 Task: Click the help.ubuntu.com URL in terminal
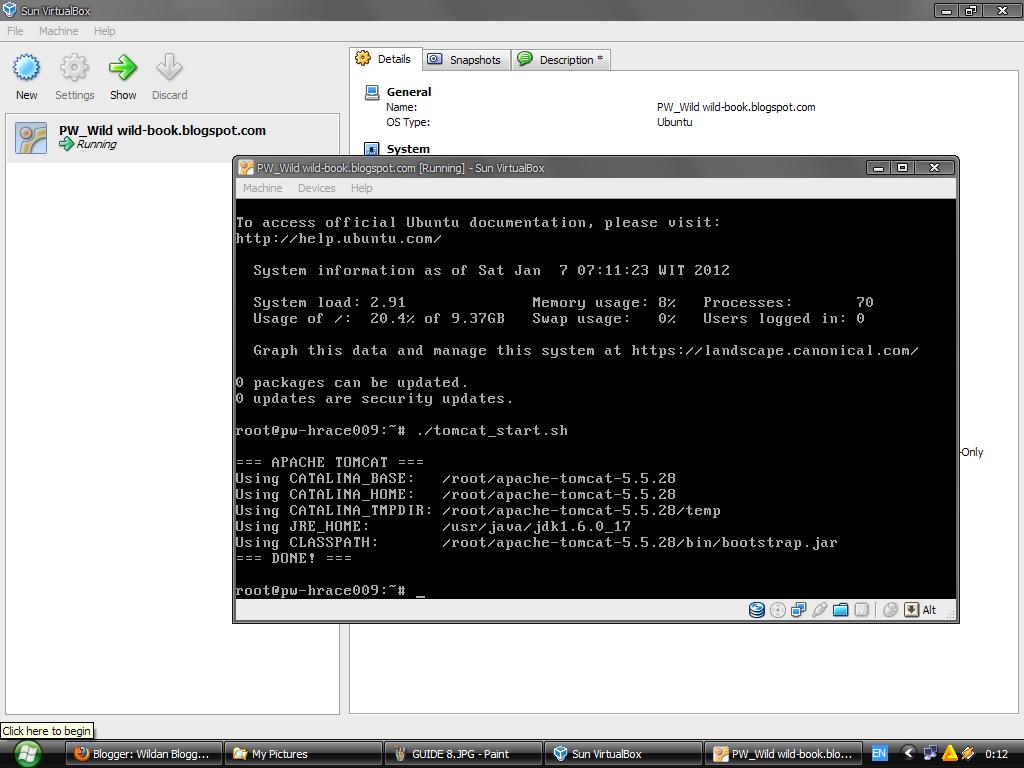339,238
